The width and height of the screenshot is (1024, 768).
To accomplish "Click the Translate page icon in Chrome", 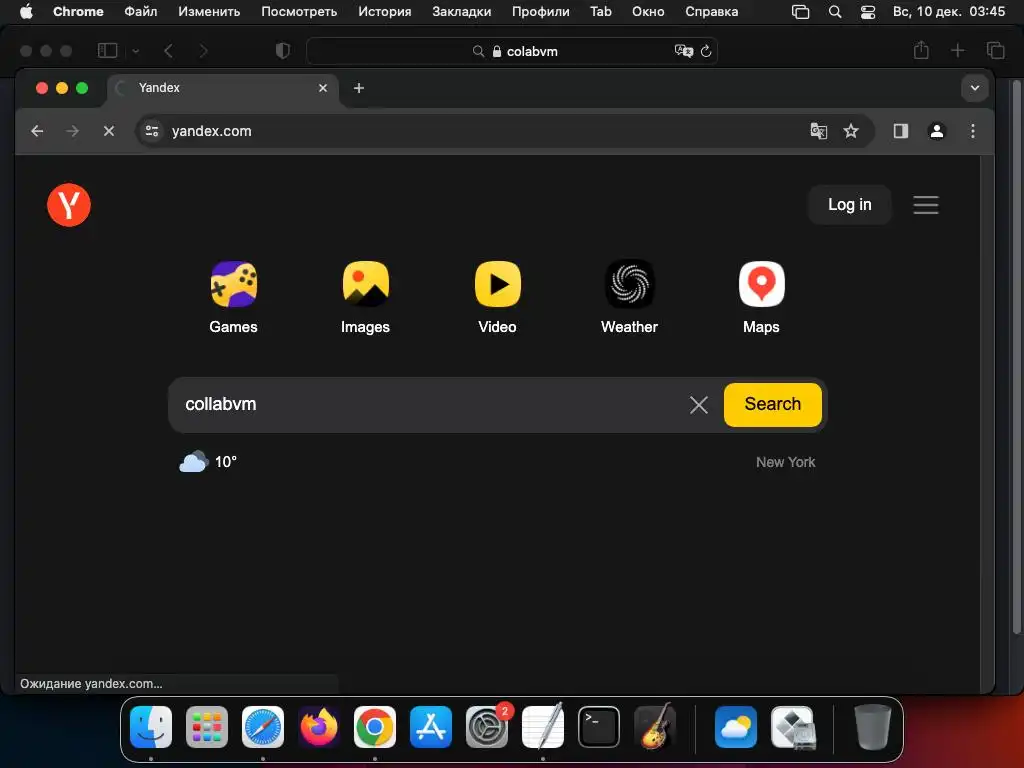I will (x=818, y=131).
